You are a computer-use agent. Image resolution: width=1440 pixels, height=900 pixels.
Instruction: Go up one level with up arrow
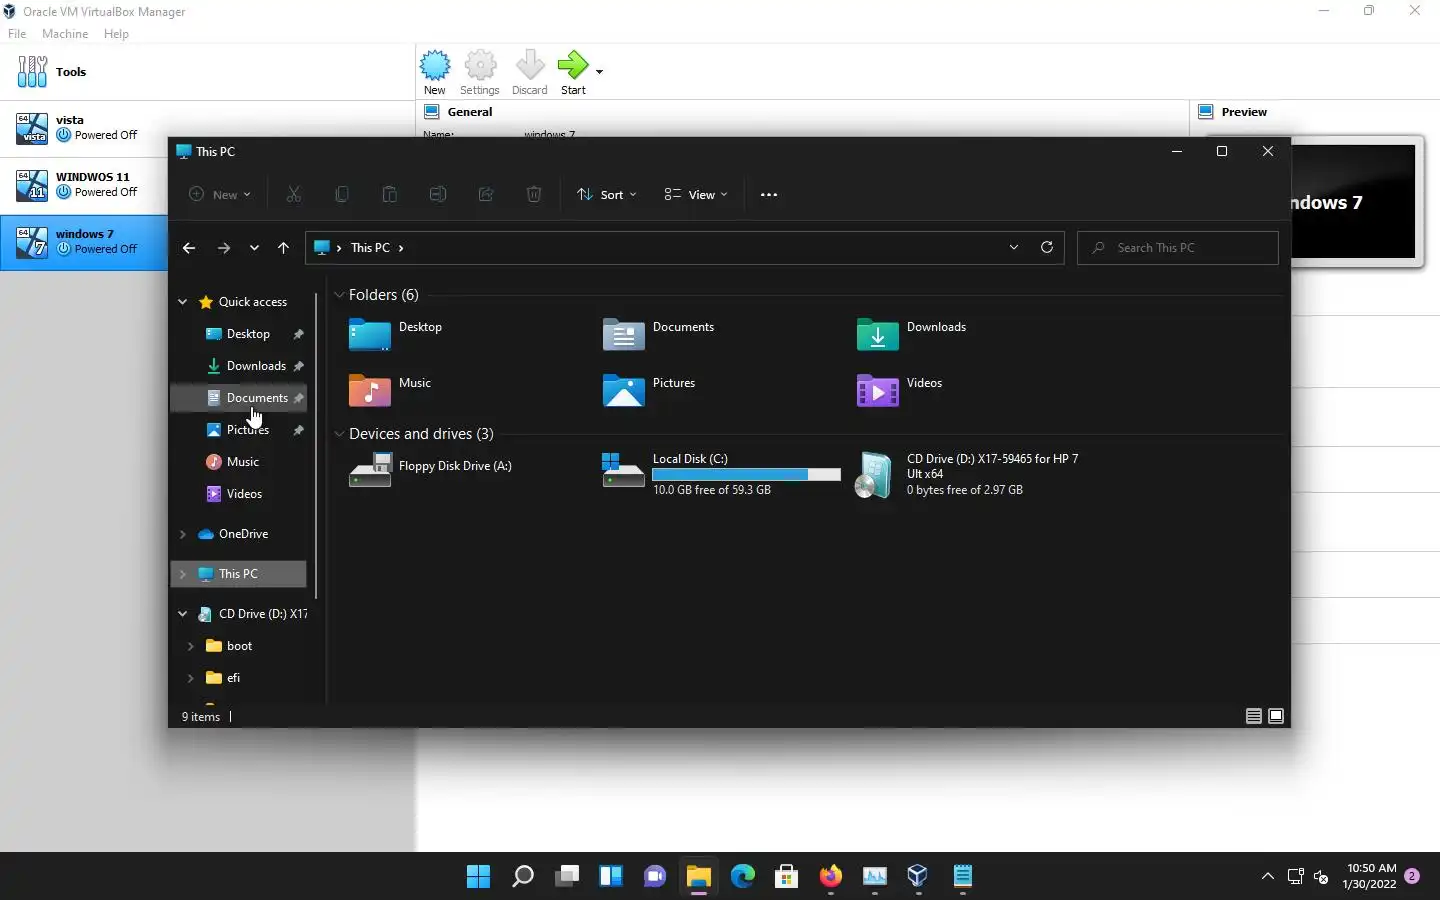[284, 248]
